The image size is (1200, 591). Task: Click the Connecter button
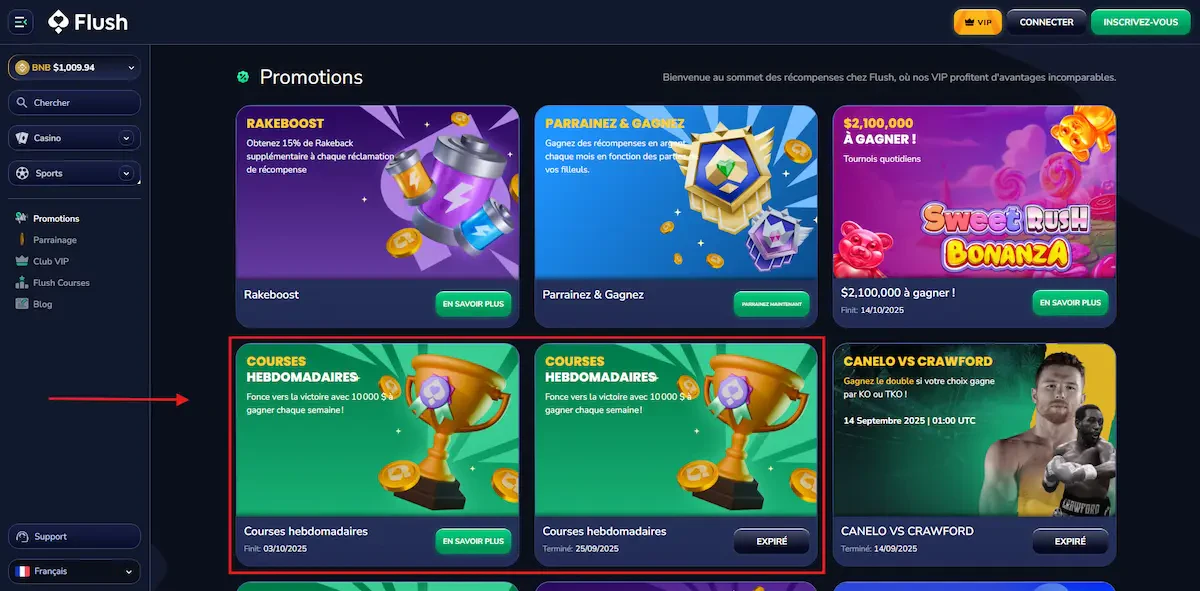[x=1046, y=22]
